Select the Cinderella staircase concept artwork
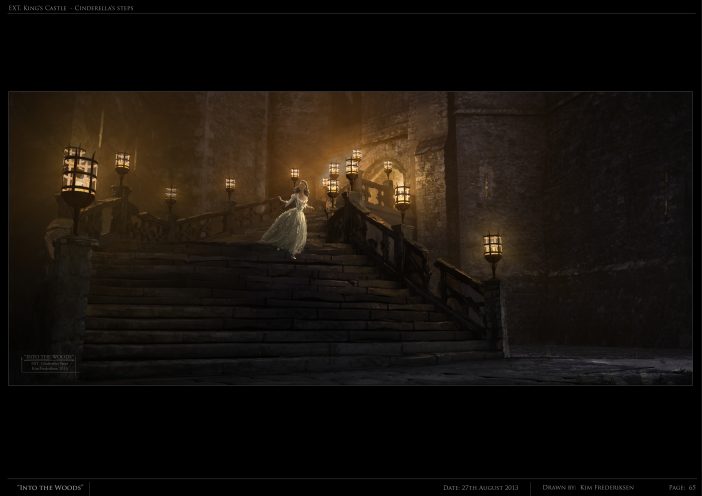Viewport: 702px width, 496px height. [351, 238]
